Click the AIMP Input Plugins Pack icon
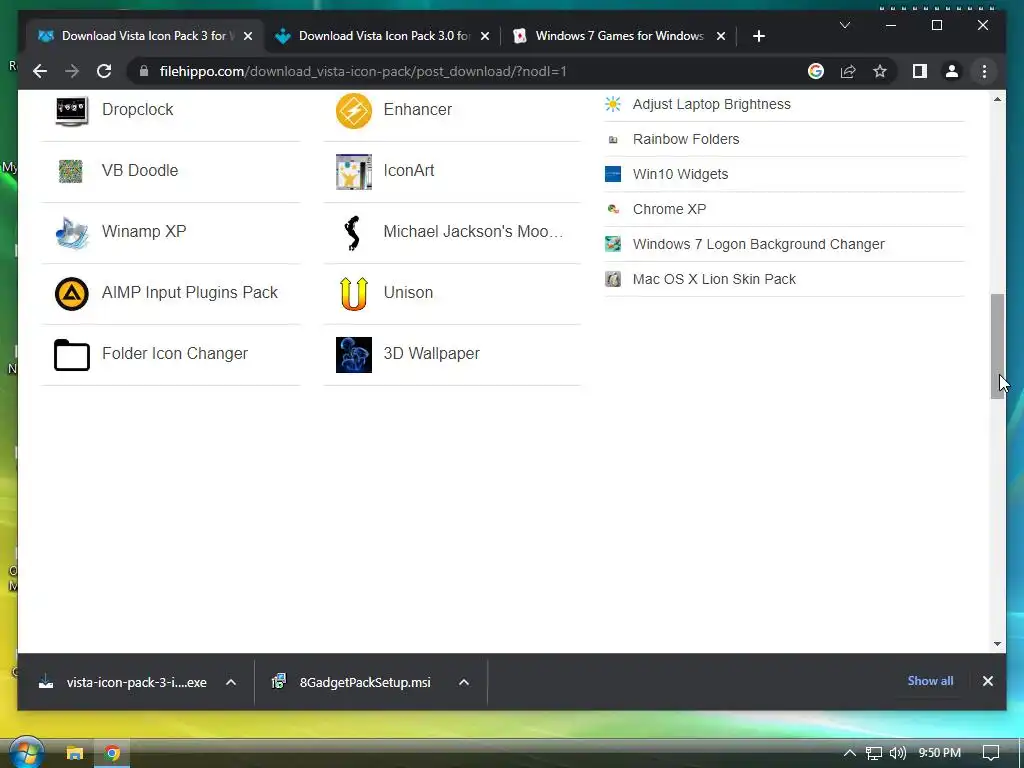The height and width of the screenshot is (768, 1024). 71,293
